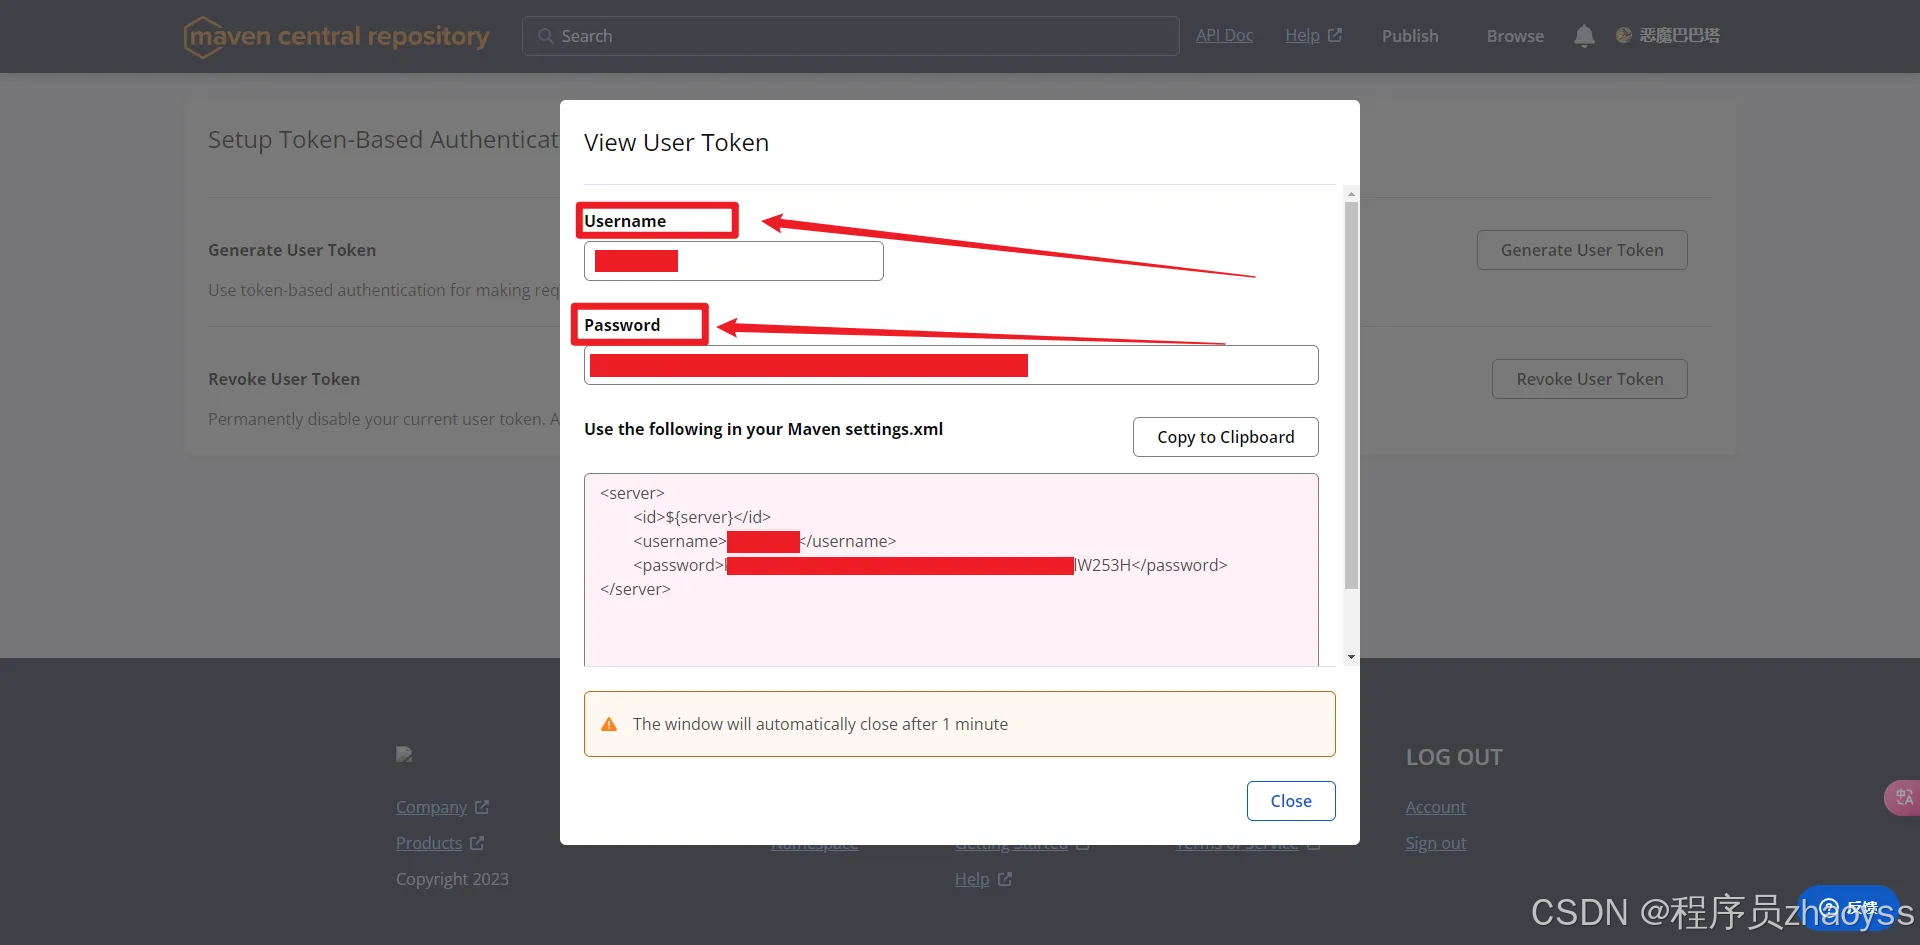This screenshot has width=1920, height=945.
Task: Click the "Use the following in your Maven settings.xml" label
Action: point(763,429)
